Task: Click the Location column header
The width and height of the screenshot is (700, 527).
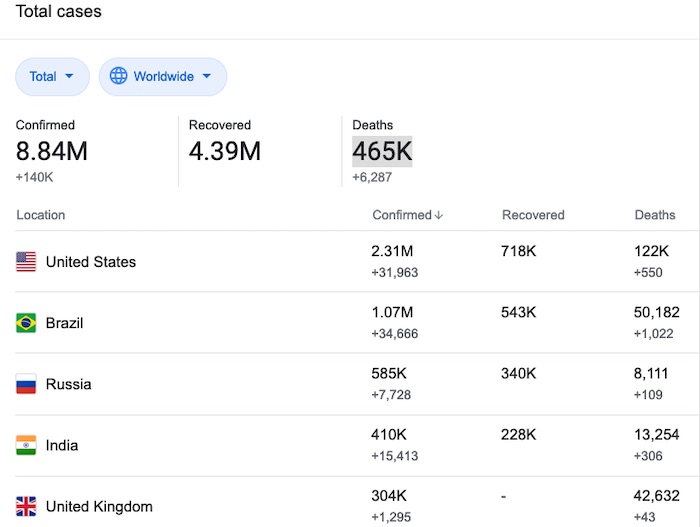Action: pos(41,215)
